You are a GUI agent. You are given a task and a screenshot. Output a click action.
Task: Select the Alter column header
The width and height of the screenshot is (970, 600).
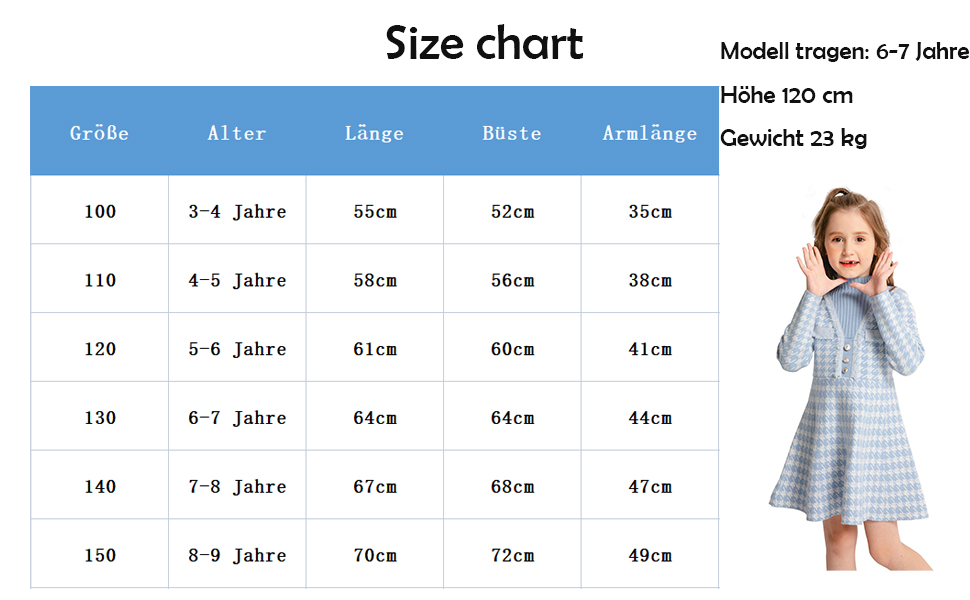tap(237, 133)
